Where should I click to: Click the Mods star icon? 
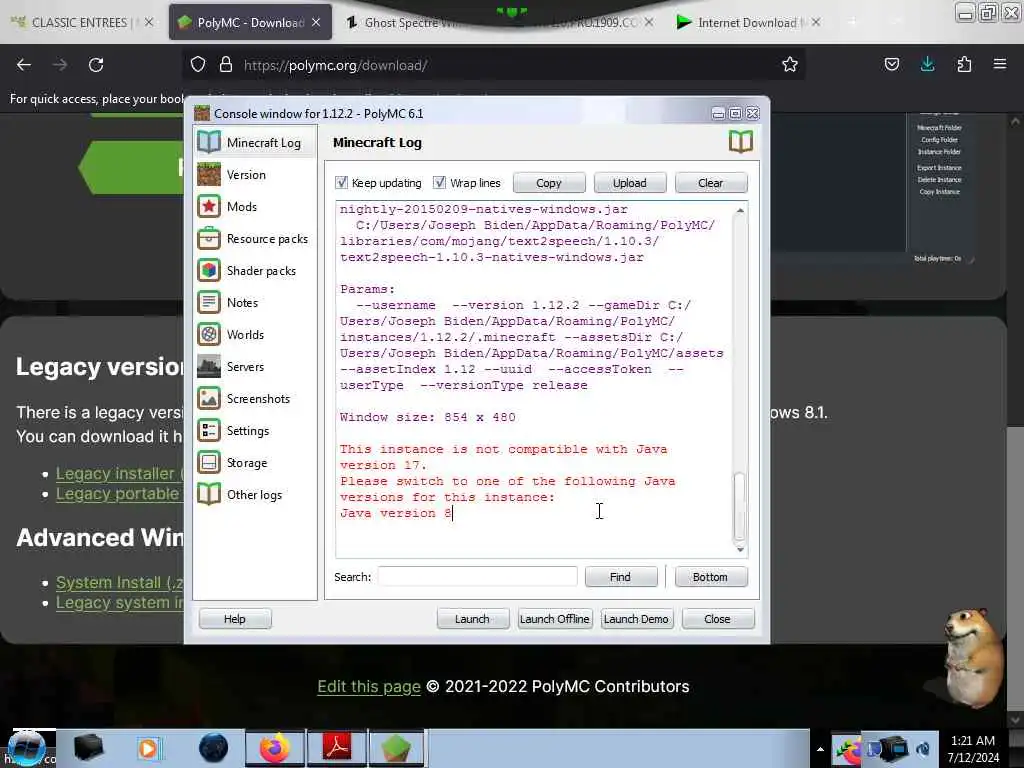click(209, 206)
